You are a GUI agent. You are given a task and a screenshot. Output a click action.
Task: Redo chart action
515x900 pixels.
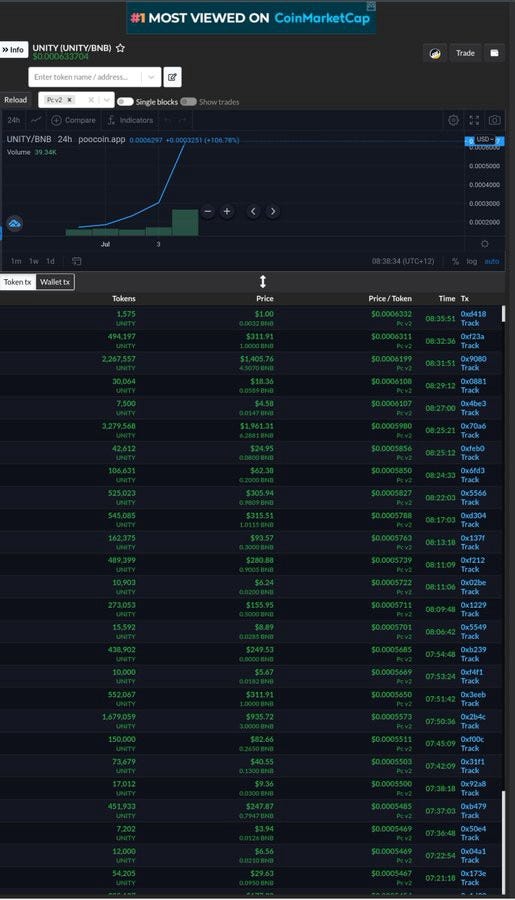182,120
